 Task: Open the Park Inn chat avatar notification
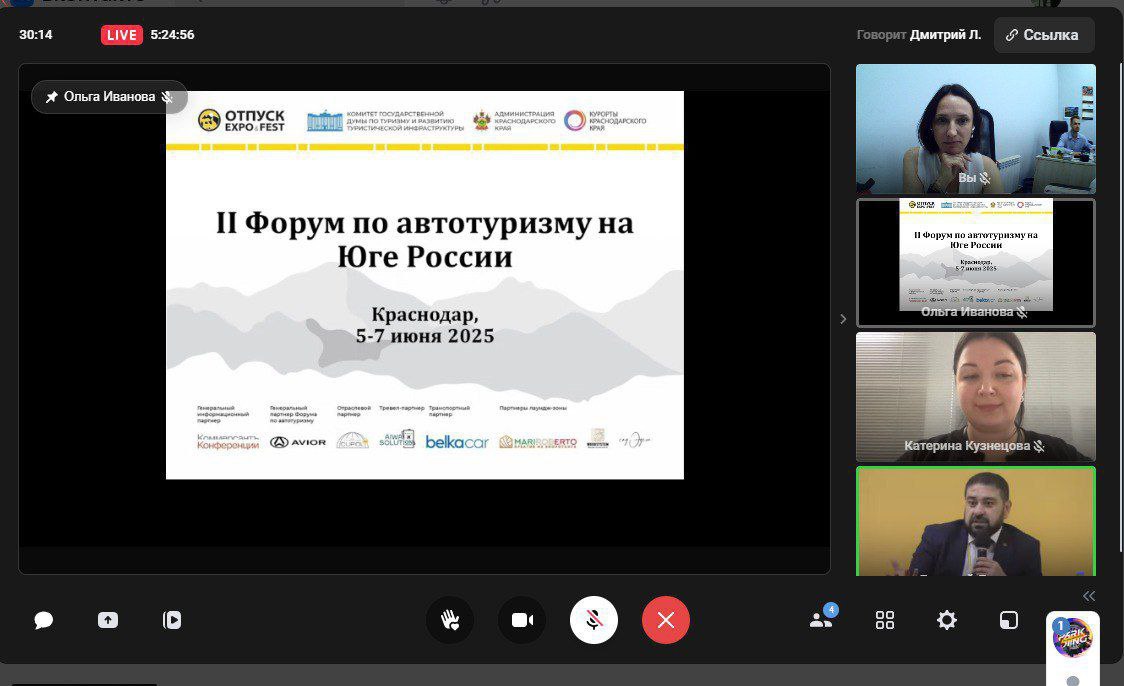pos(1072,636)
